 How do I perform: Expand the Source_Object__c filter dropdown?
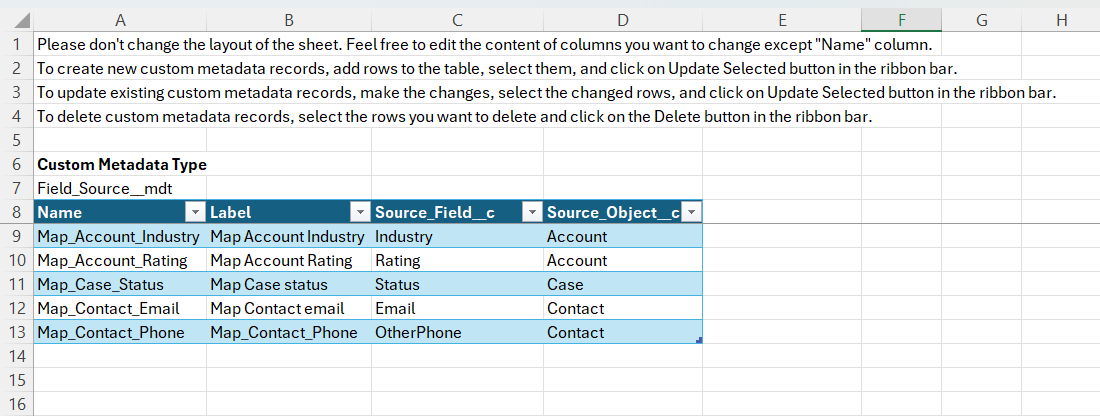tap(690, 213)
